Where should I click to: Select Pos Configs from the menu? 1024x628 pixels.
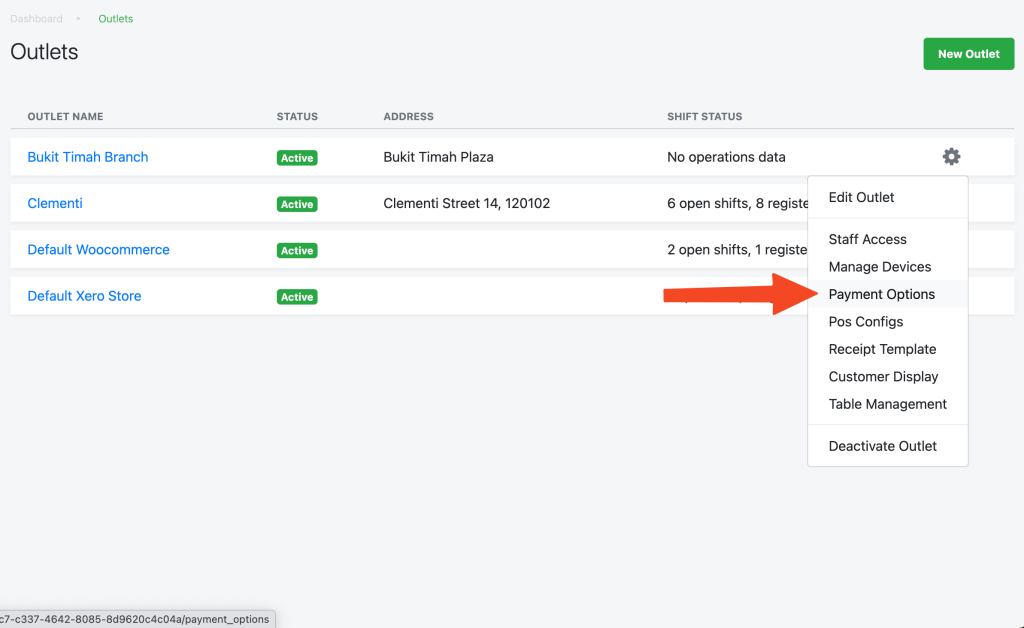(865, 322)
